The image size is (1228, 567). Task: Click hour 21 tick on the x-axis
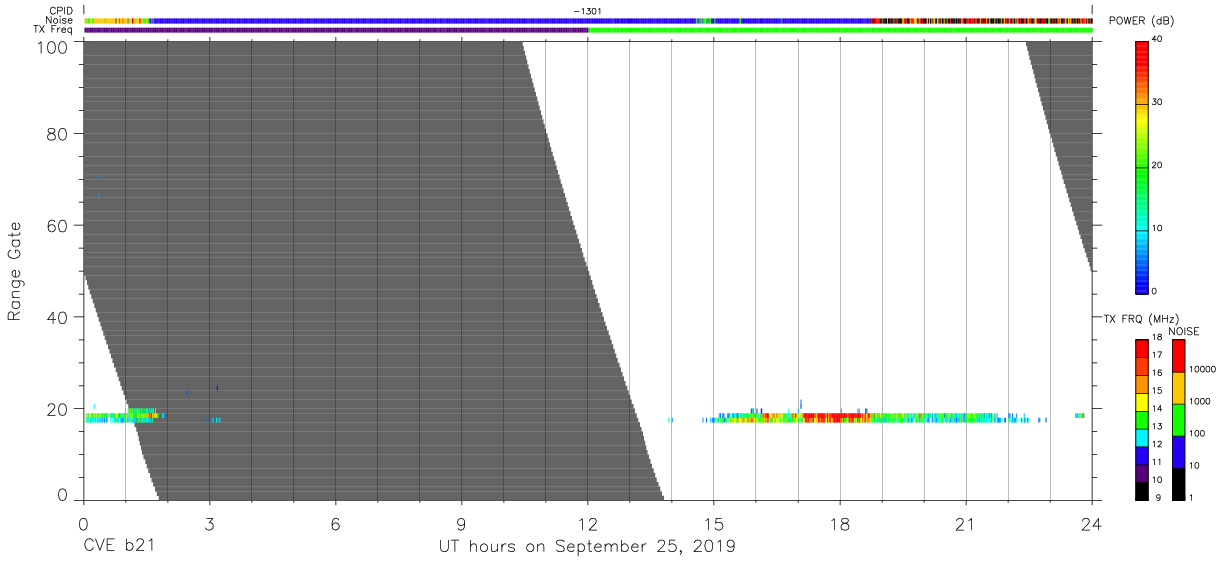[x=965, y=524]
